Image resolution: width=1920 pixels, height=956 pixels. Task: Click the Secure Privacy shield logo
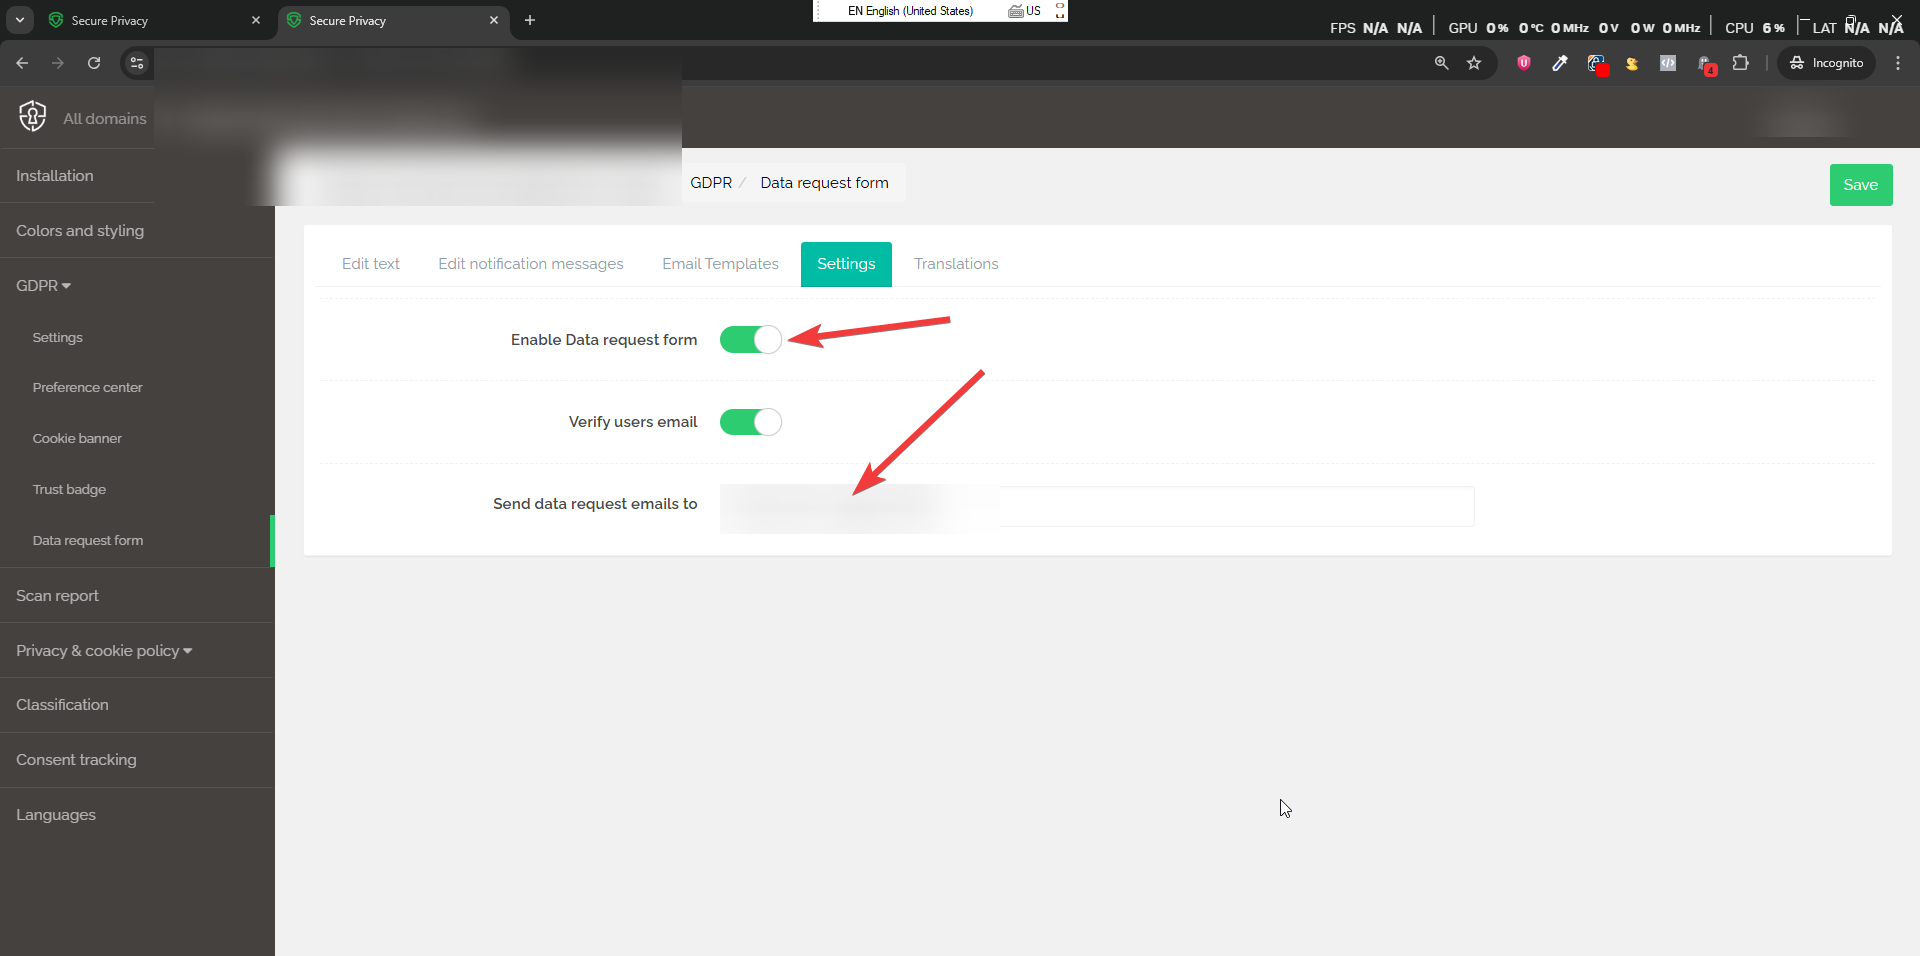(32, 116)
